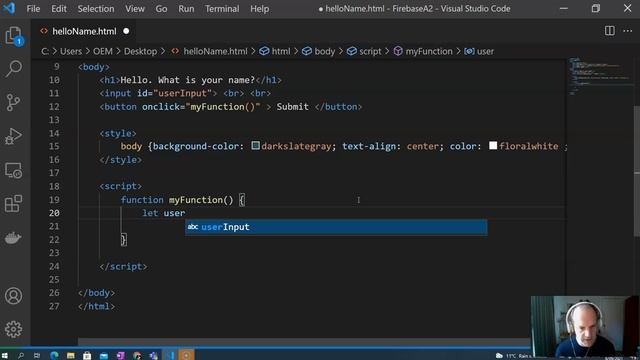Expand the Users breadcrumb segment
The image size is (640, 360).
[x=71, y=51]
